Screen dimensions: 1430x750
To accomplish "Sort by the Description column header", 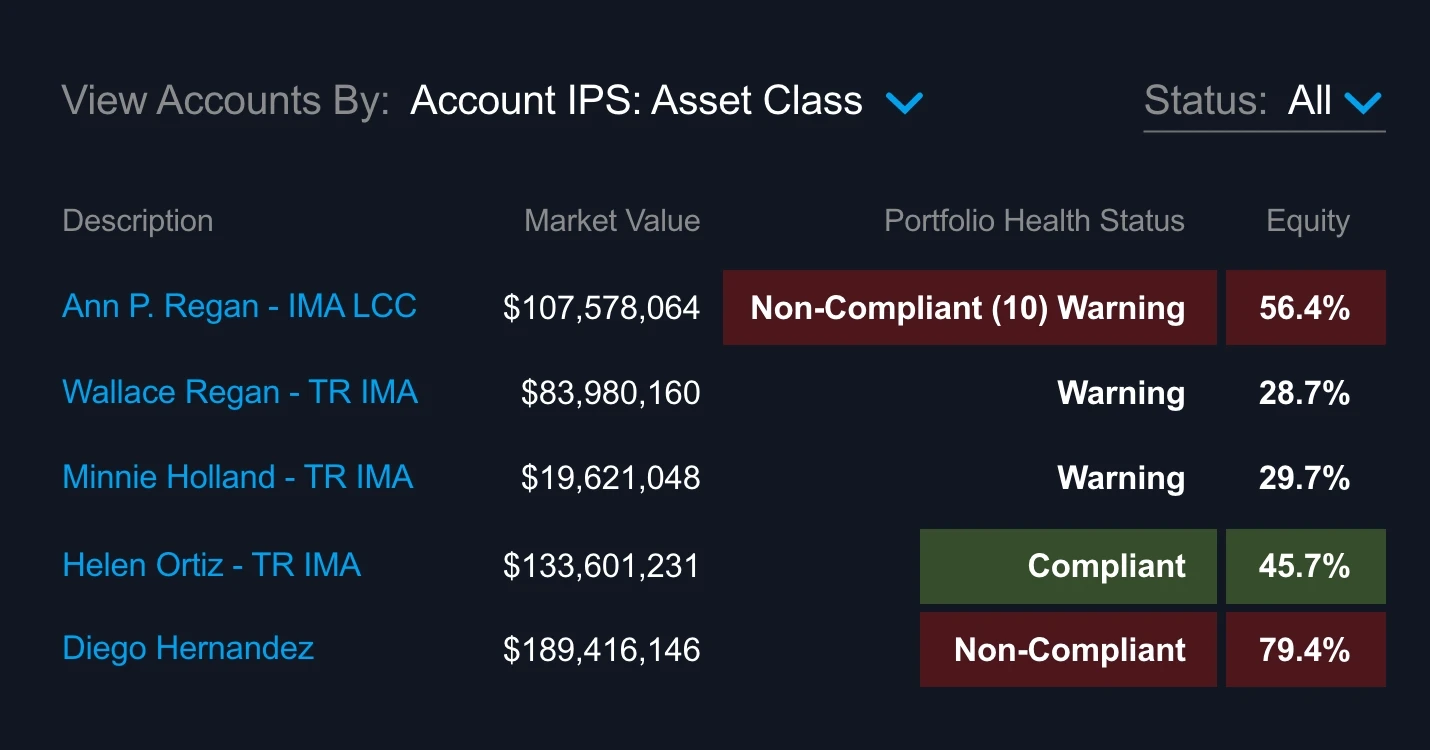I will (x=137, y=220).
